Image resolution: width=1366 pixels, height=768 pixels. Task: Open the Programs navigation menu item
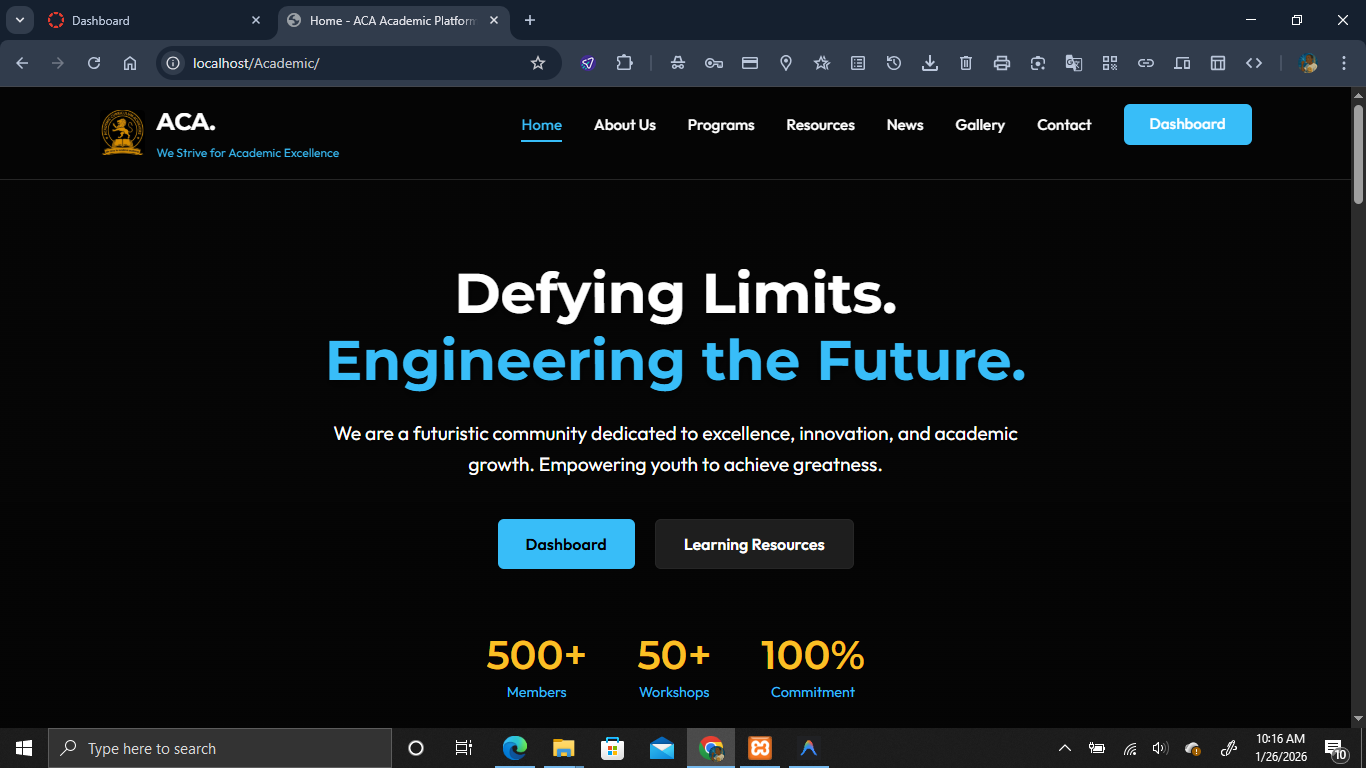[721, 125]
